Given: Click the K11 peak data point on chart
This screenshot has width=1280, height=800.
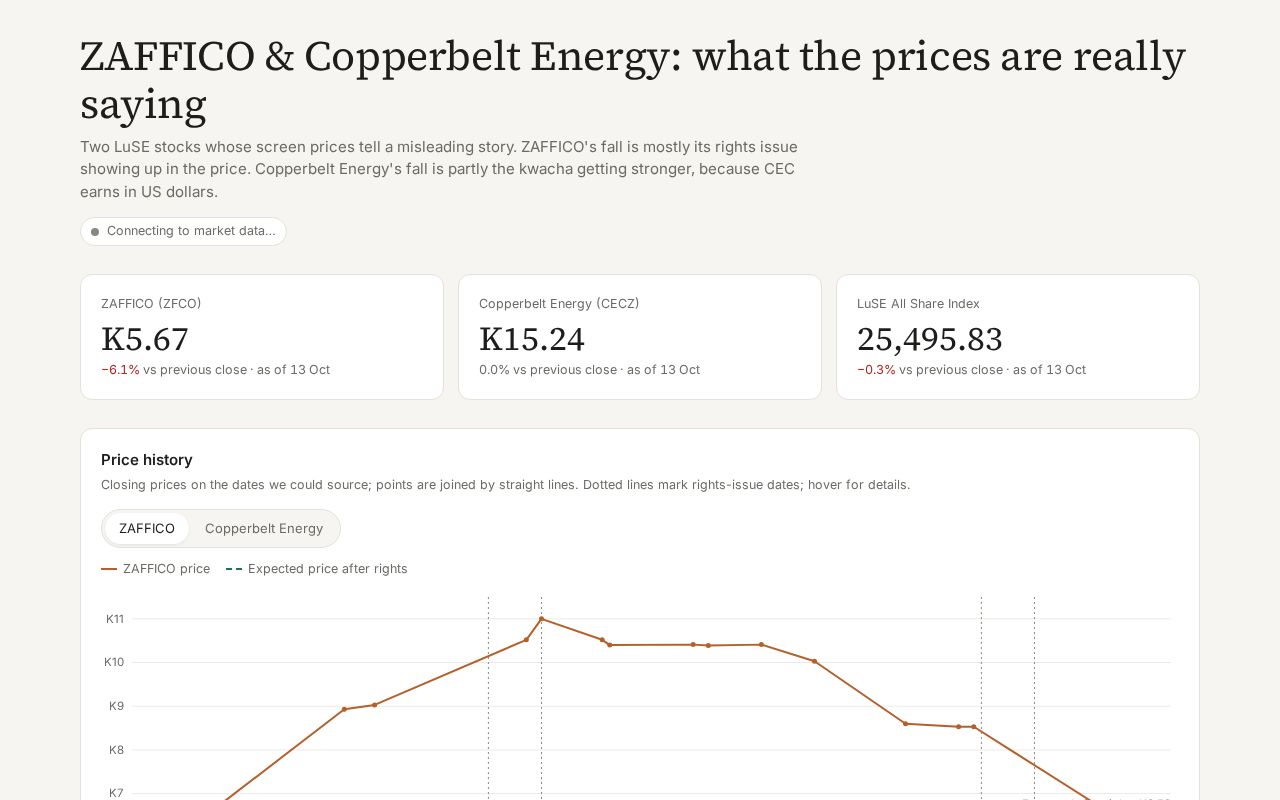Looking at the screenshot, I should pyautogui.click(x=541, y=619).
